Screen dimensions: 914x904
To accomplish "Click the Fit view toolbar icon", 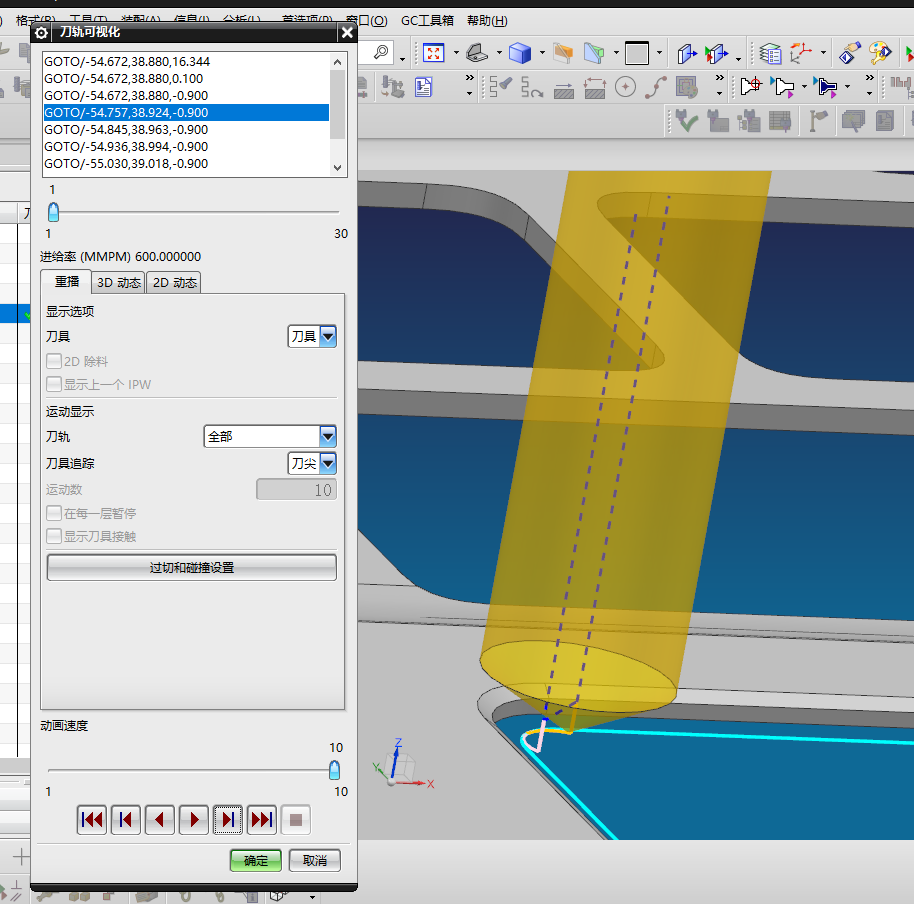I will (433, 53).
